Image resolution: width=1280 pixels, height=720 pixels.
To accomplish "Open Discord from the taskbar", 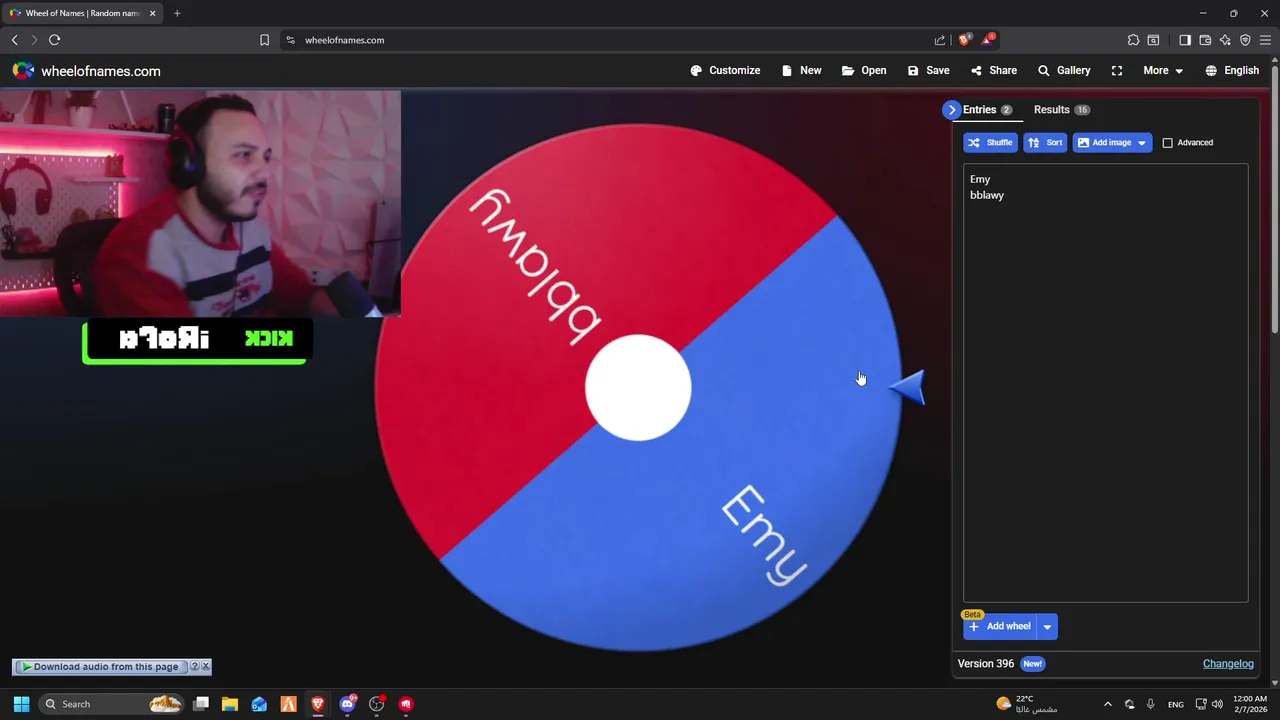I will tap(347, 704).
